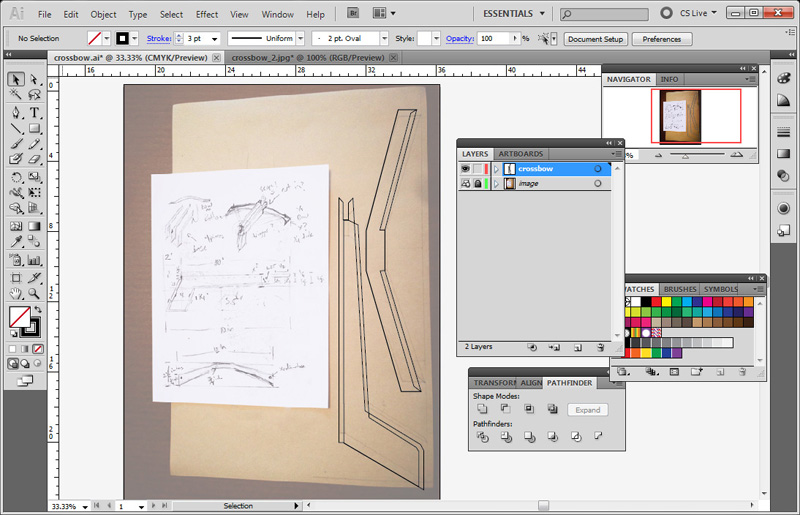Open the File menu
This screenshot has width=800, height=515.
44,14
